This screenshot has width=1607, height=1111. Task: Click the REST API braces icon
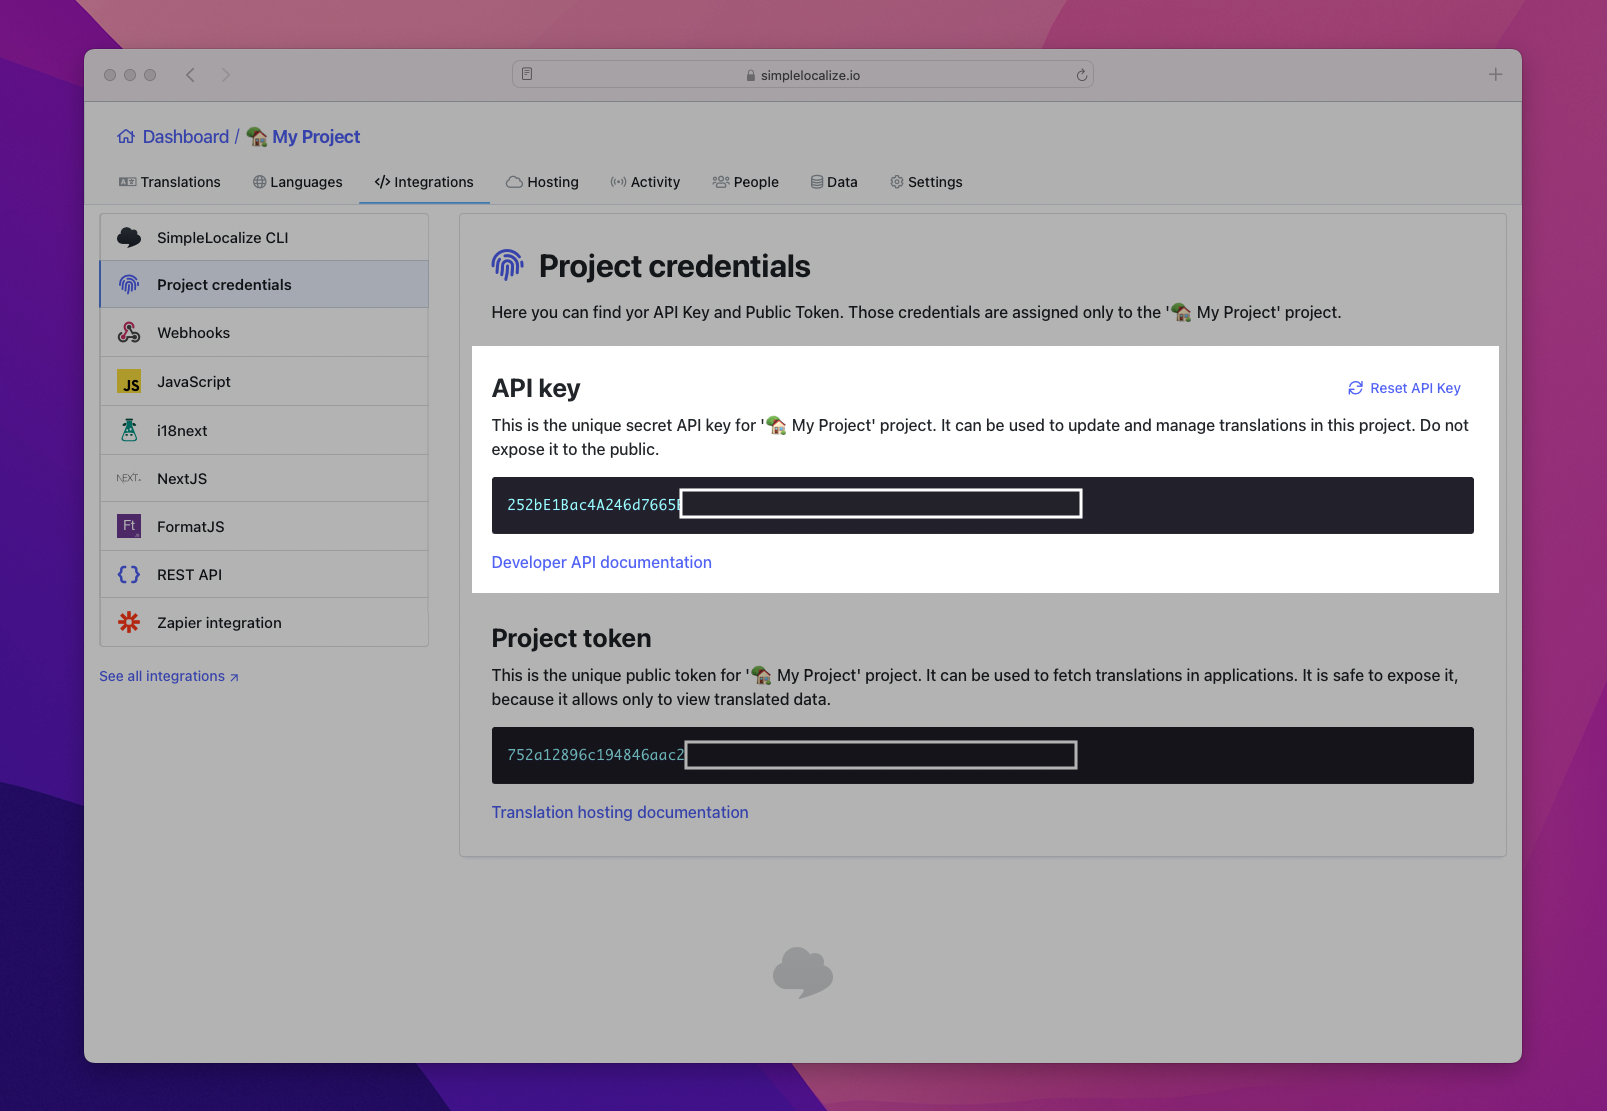pos(129,574)
